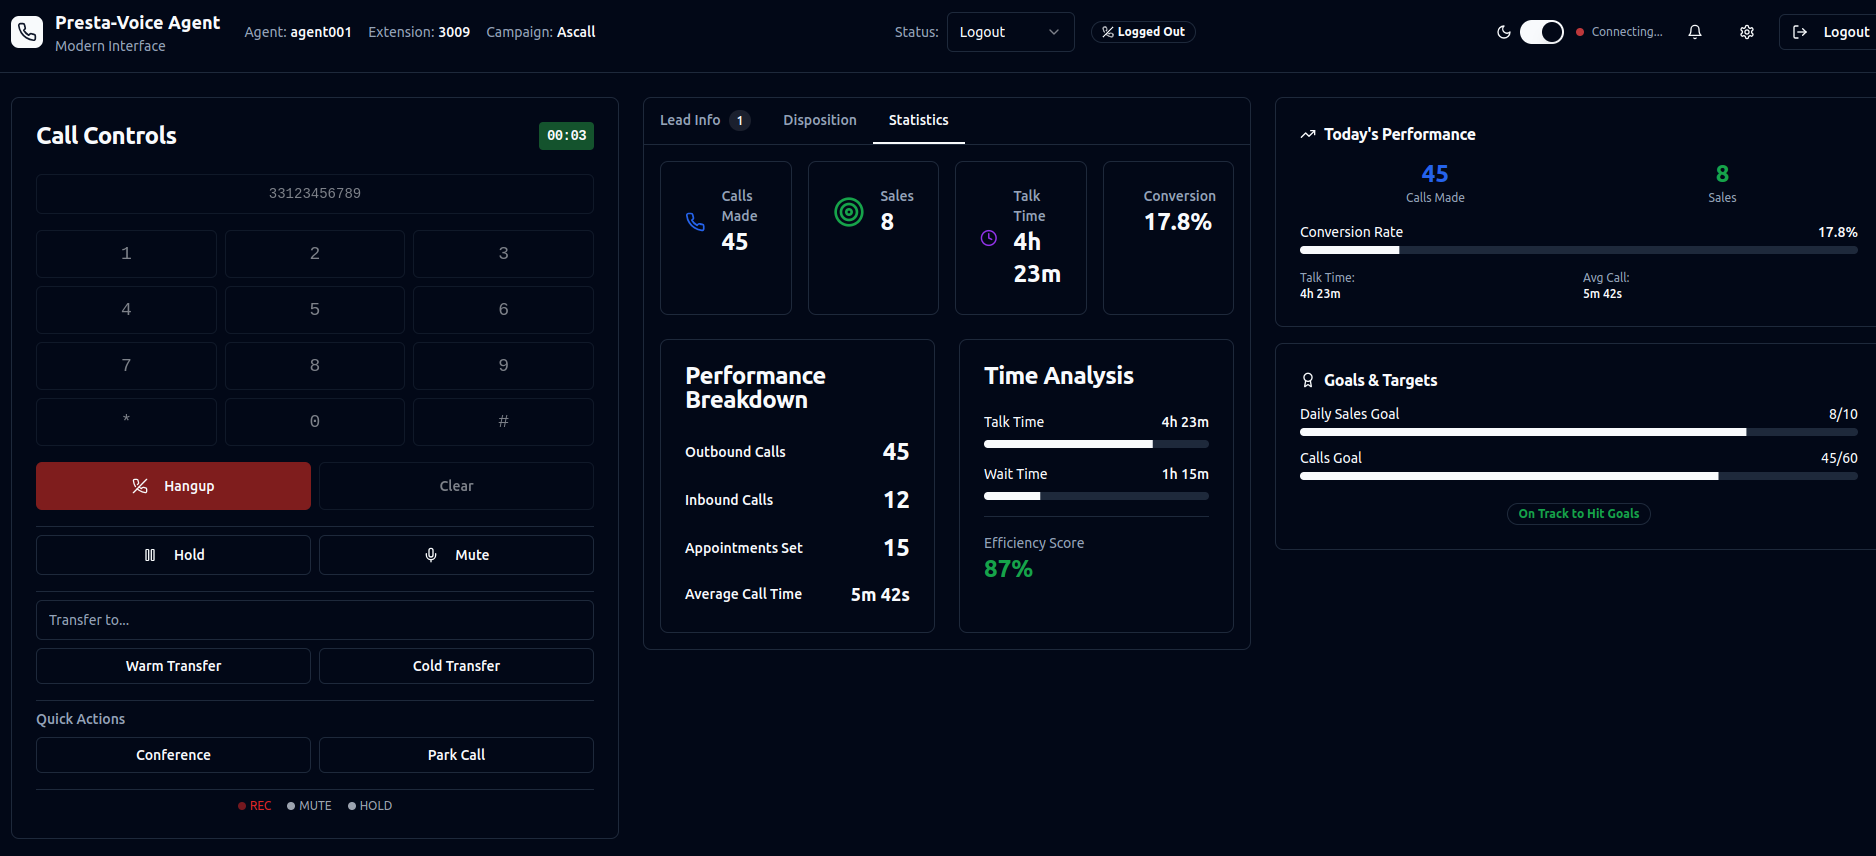The height and width of the screenshot is (856, 1876).
Task: Click the Talk Time analysis bar
Action: coord(1096,444)
